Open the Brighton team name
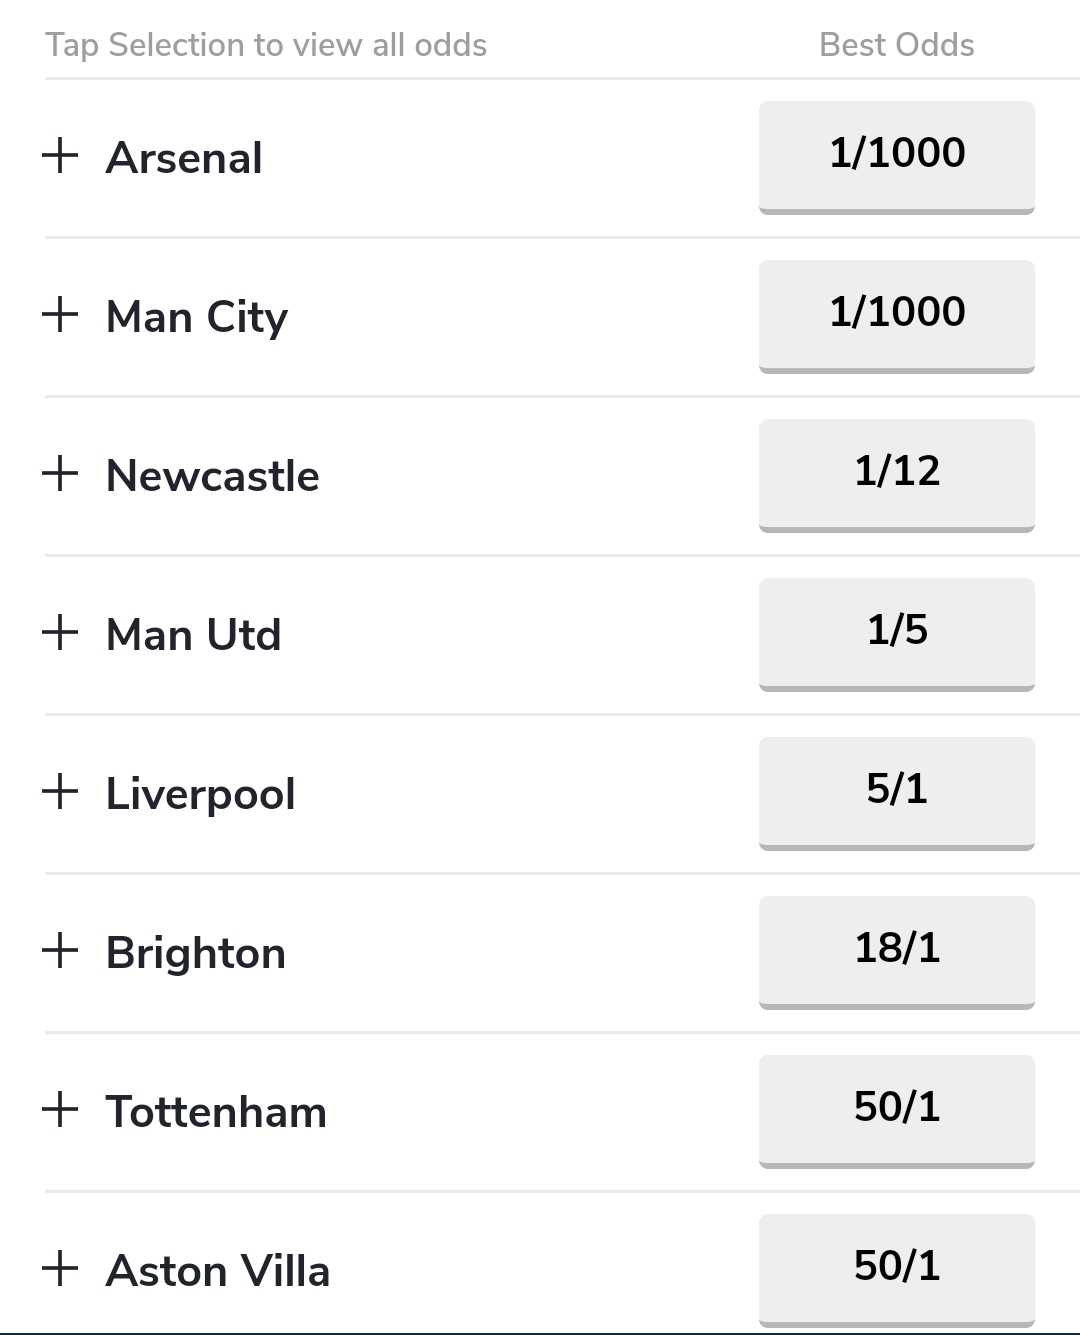 [196, 953]
